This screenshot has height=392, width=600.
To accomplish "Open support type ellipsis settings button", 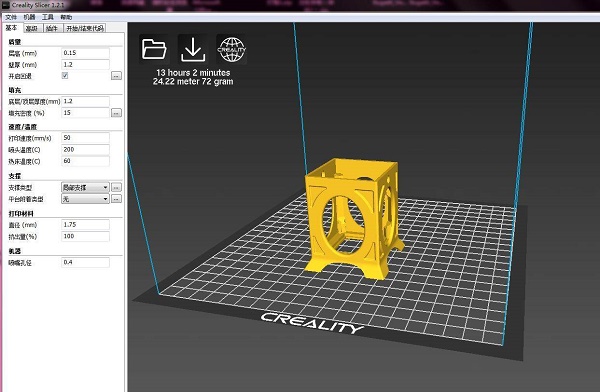I will point(116,187).
